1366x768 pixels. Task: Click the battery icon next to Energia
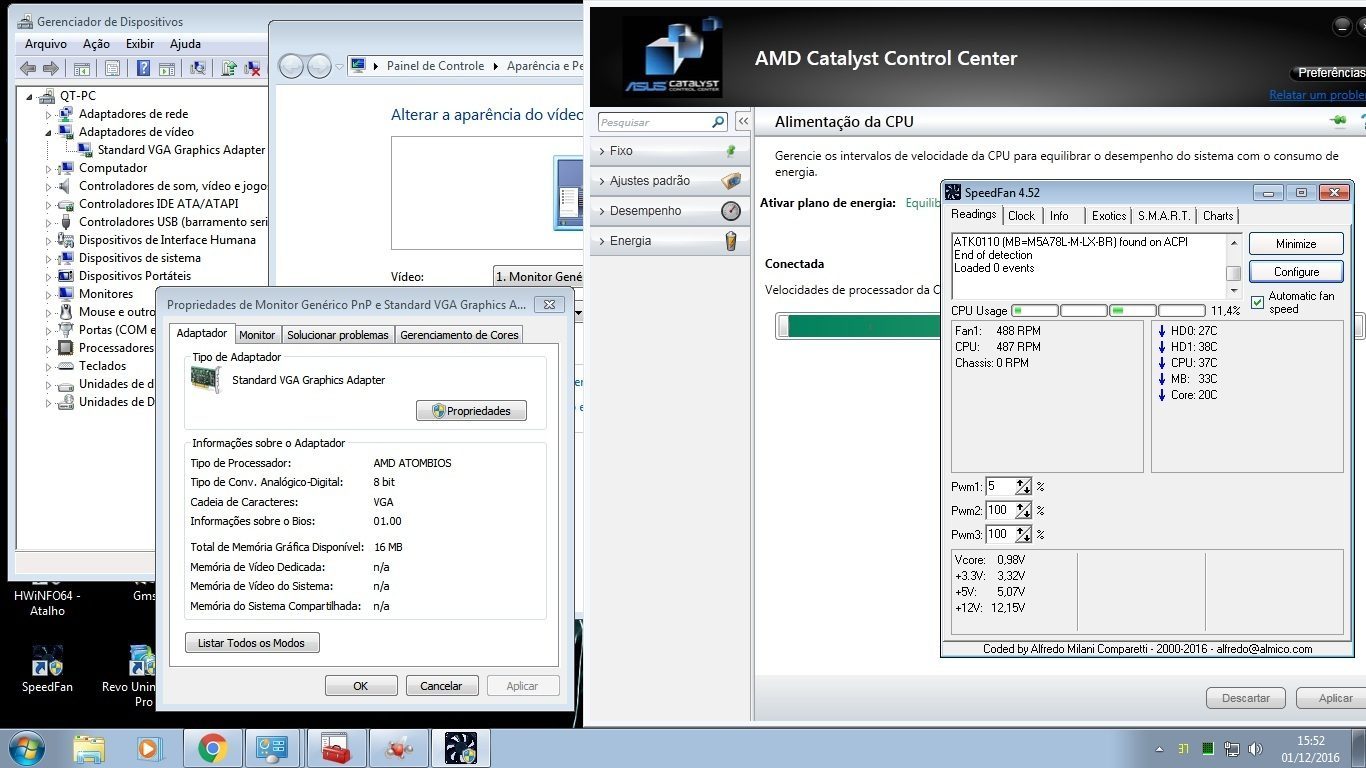click(731, 241)
